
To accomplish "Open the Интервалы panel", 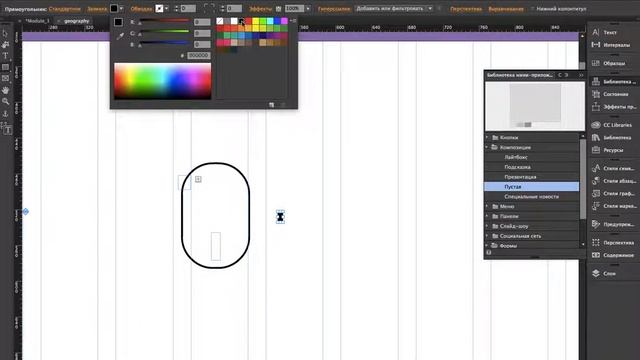I will pyautogui.click(x=611, y=45).
